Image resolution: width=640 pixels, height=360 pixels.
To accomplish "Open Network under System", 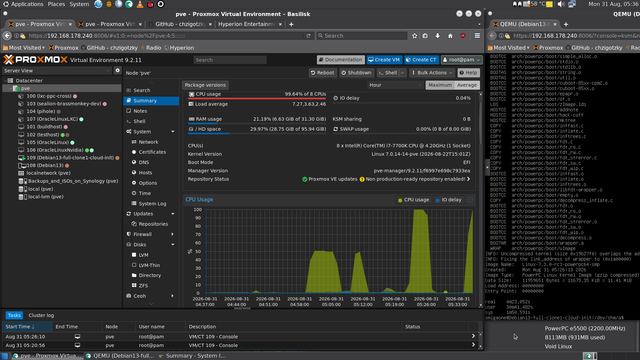I will 148,142.
